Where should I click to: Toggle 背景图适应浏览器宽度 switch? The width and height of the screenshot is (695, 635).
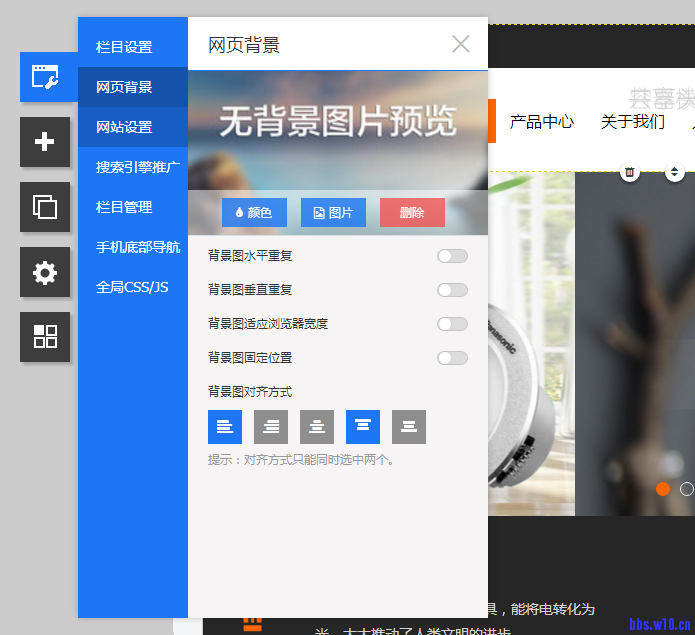[x=452, y=324]
